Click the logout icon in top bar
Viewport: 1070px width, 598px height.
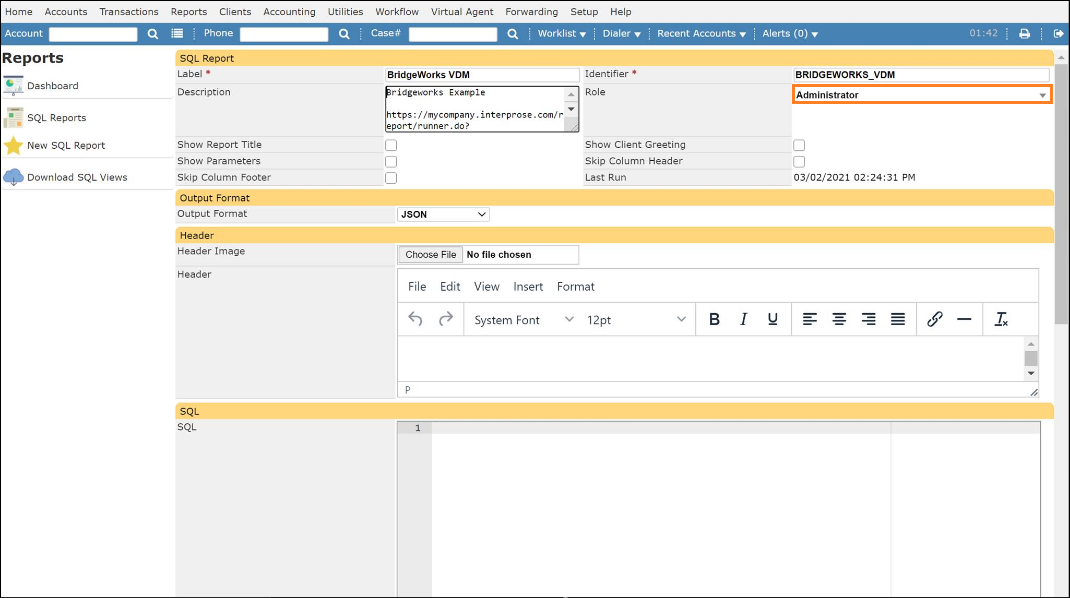pyautogui.click(x=1058, y=33)
